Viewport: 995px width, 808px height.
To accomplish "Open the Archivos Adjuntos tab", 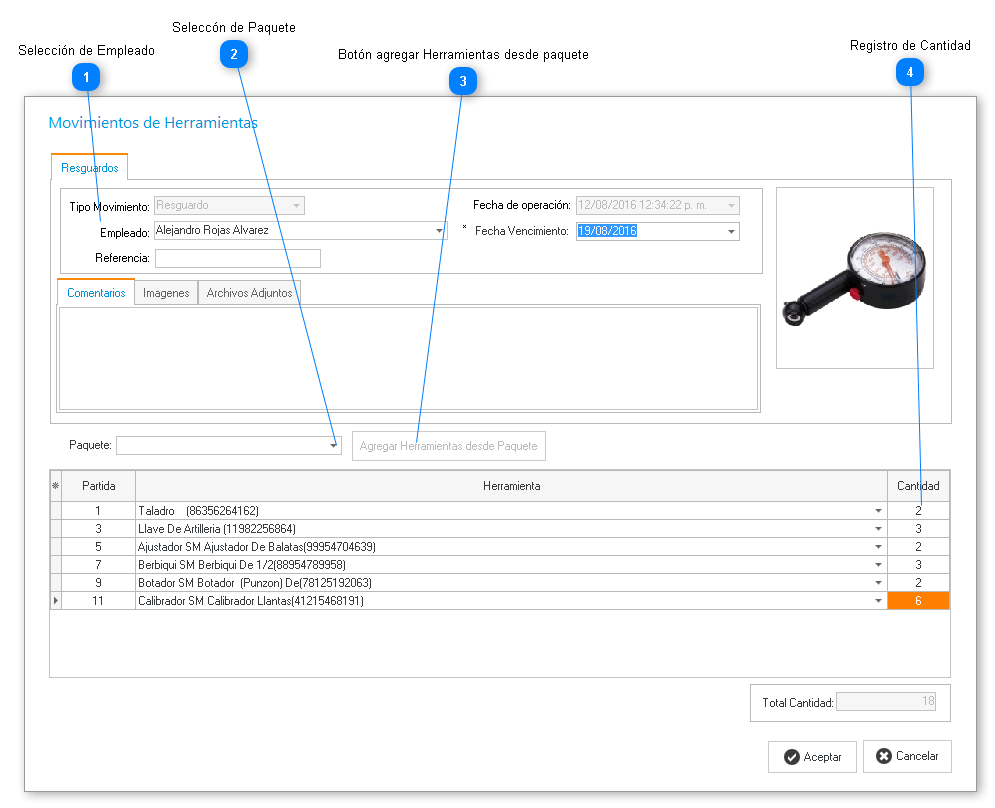I will pos(249,293).
